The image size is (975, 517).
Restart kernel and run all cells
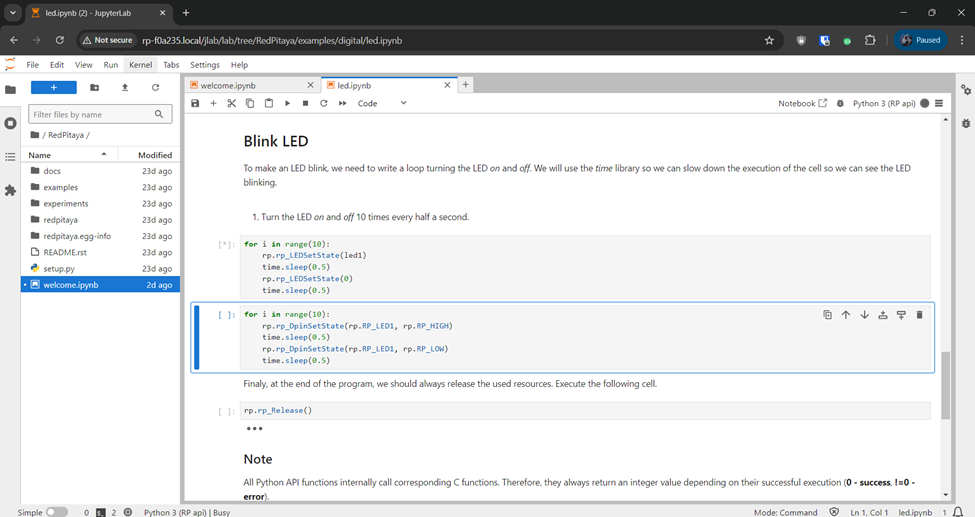click(x=342, y=103)
